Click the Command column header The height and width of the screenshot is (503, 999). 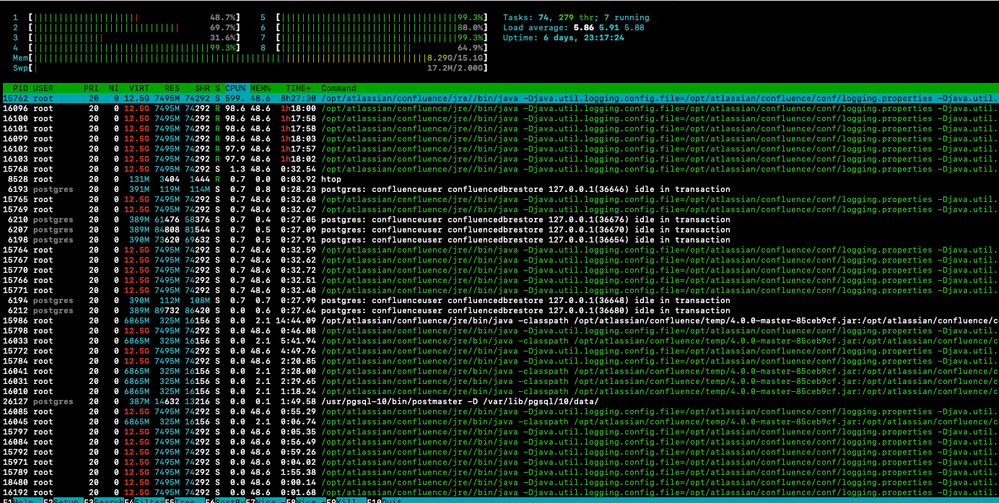(x=339, y=88)
